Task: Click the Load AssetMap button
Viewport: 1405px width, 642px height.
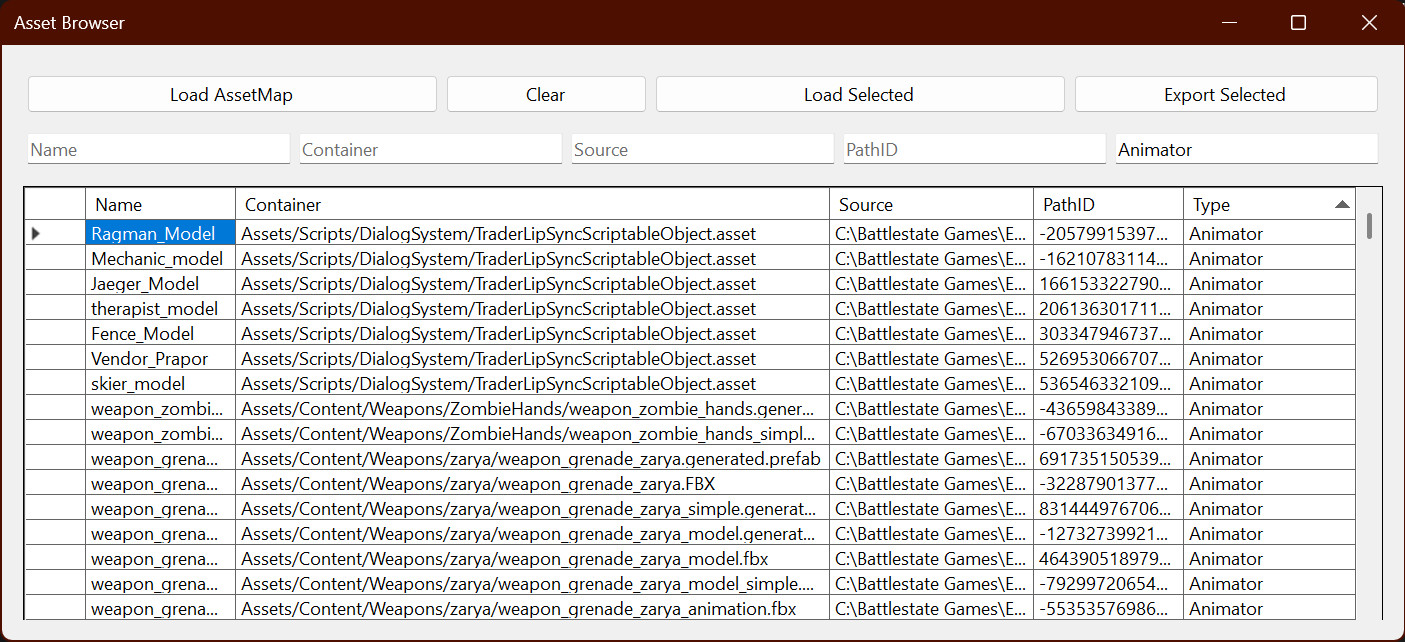Action: [x=232, y=95]
